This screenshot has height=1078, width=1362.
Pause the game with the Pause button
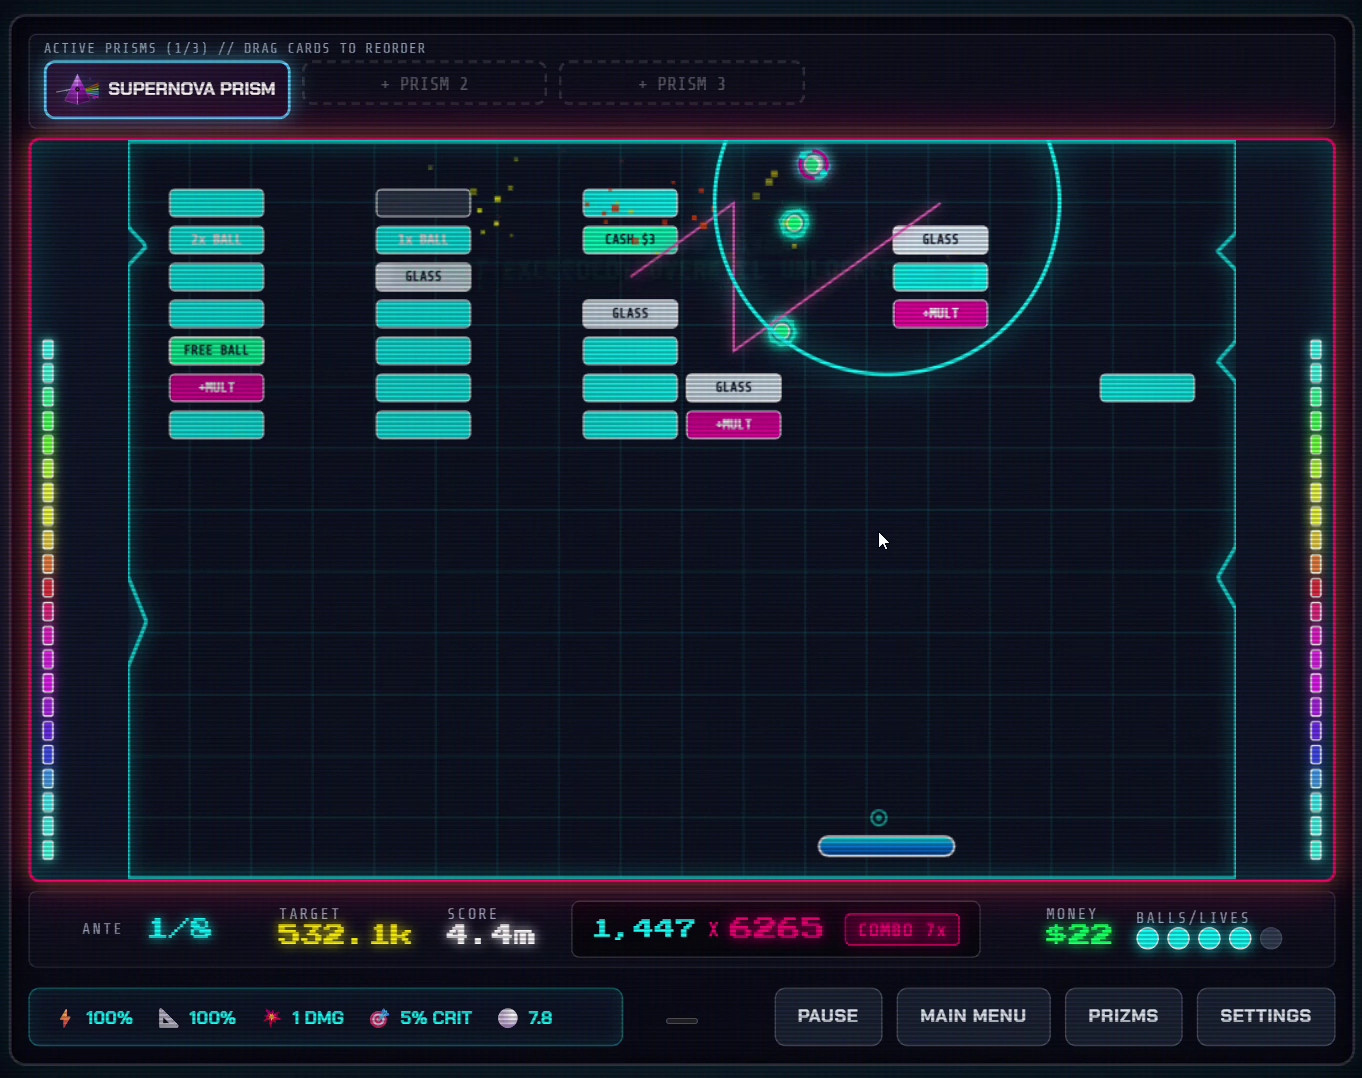coord(828,1016)
